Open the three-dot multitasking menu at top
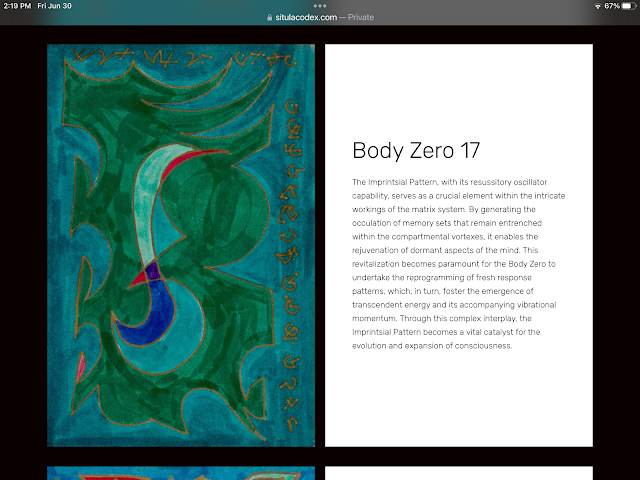The image size is (640, 480). 320,6
